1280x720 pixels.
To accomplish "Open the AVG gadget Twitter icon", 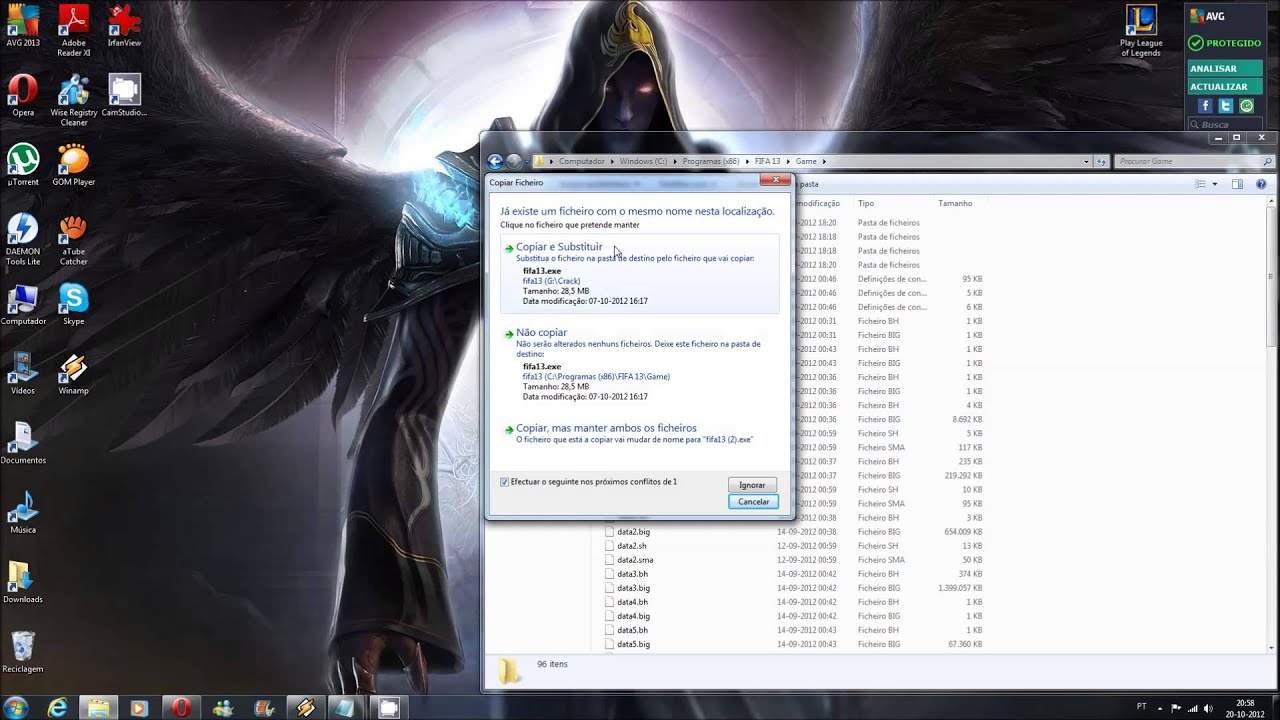I will (x=1225, y=106).
